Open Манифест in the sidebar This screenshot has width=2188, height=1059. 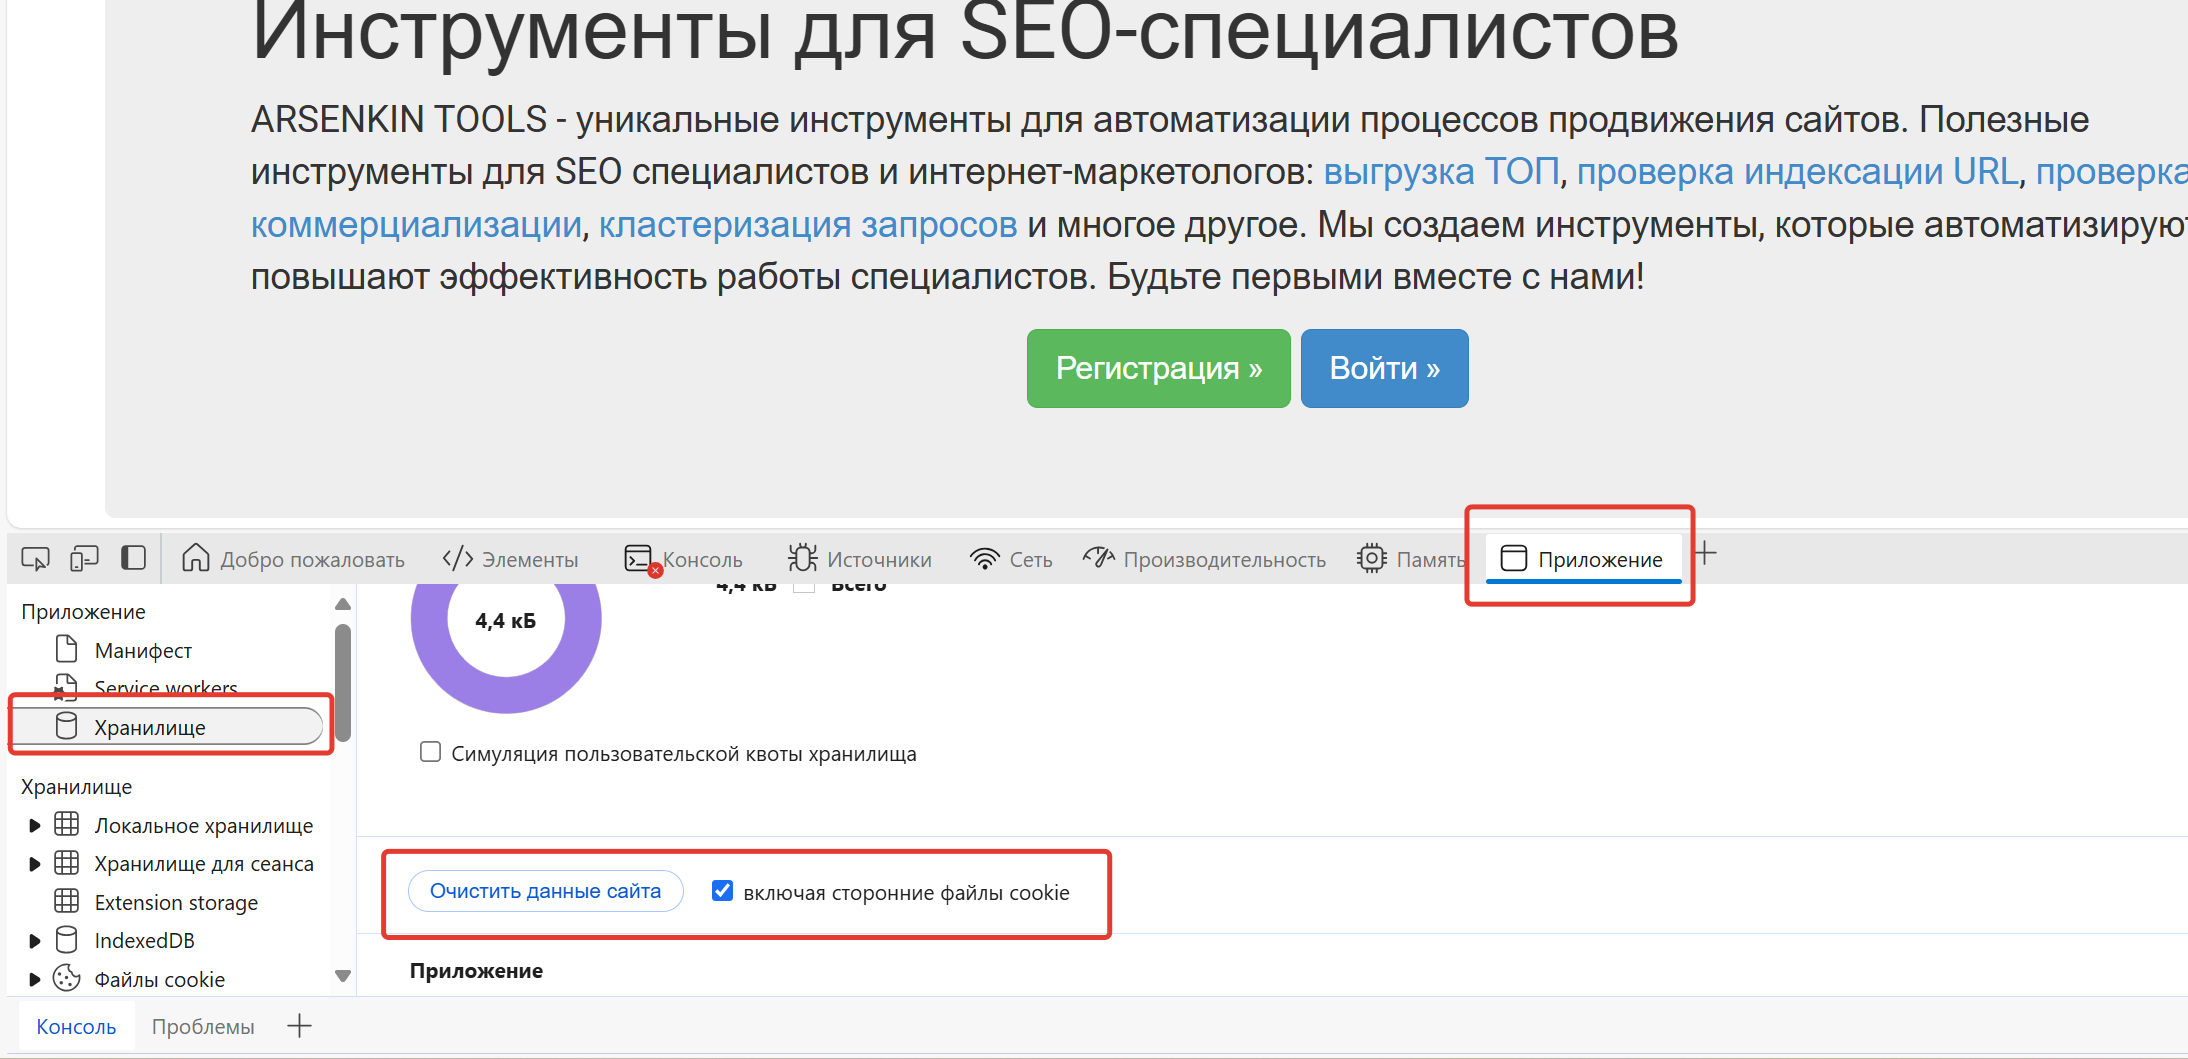[143, 651]
